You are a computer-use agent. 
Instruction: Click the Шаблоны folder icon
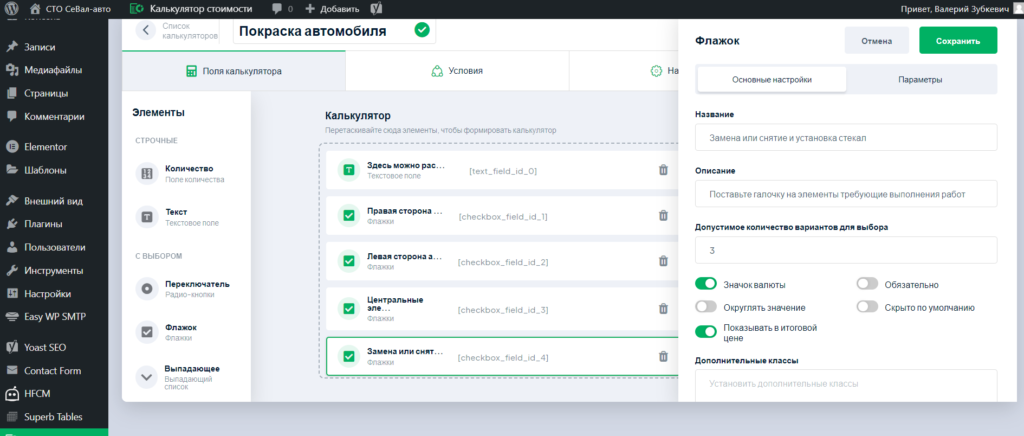[x=12, y=170]
